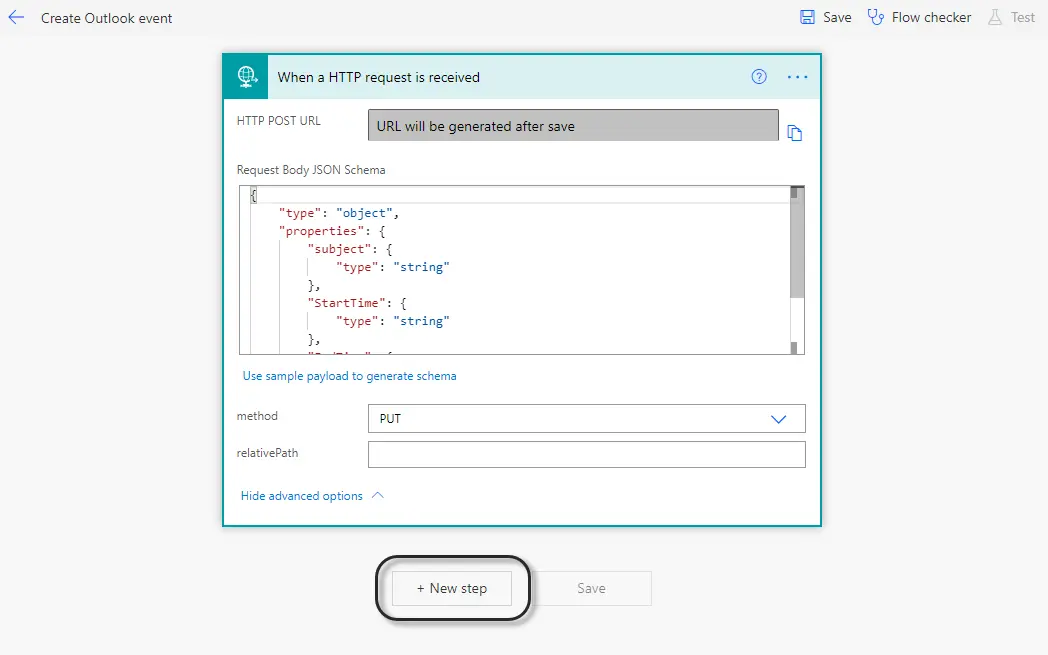Click the + New step button

click(x=452, y=588)
